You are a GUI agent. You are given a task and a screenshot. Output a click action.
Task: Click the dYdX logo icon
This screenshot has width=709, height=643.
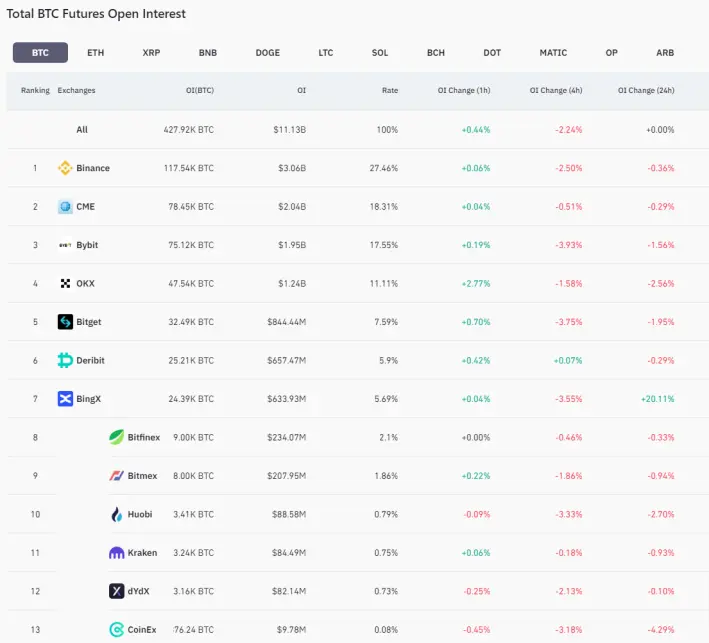click(x=117, y=591)
